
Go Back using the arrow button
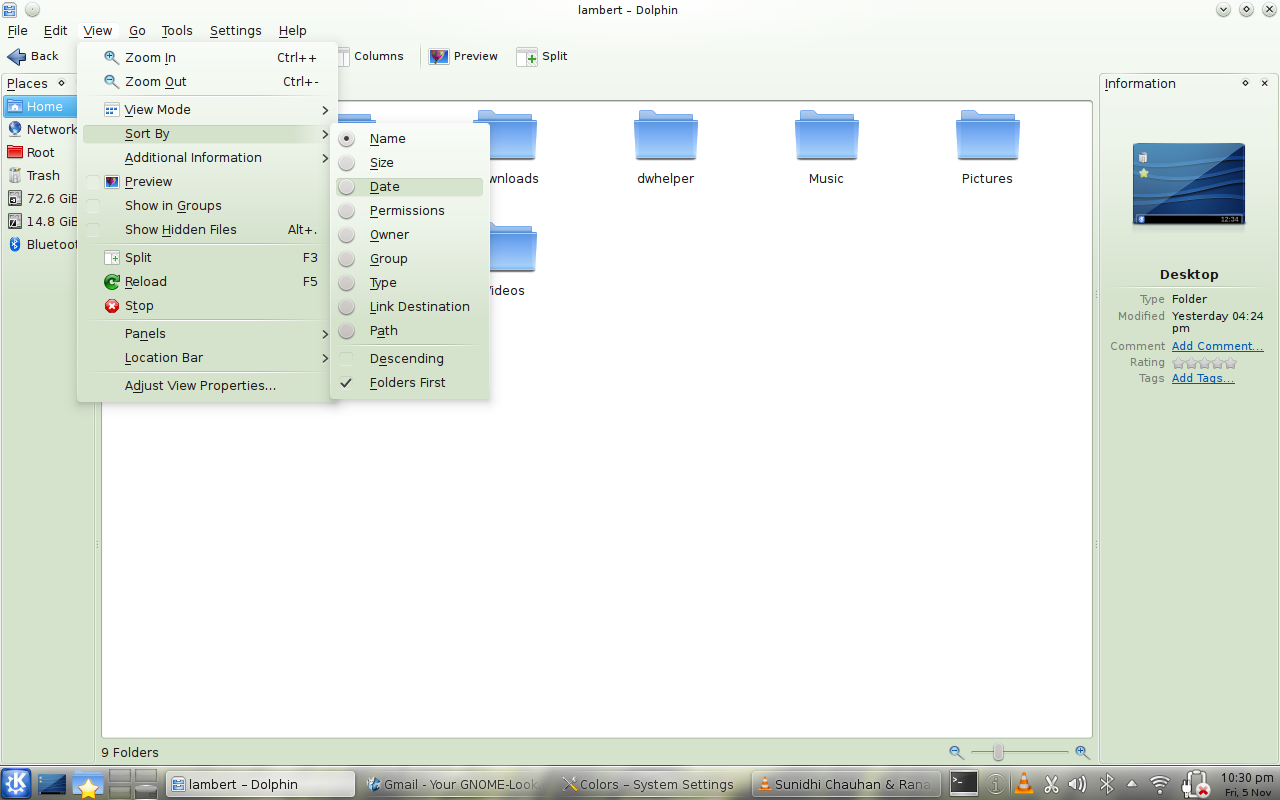[33, 56]
